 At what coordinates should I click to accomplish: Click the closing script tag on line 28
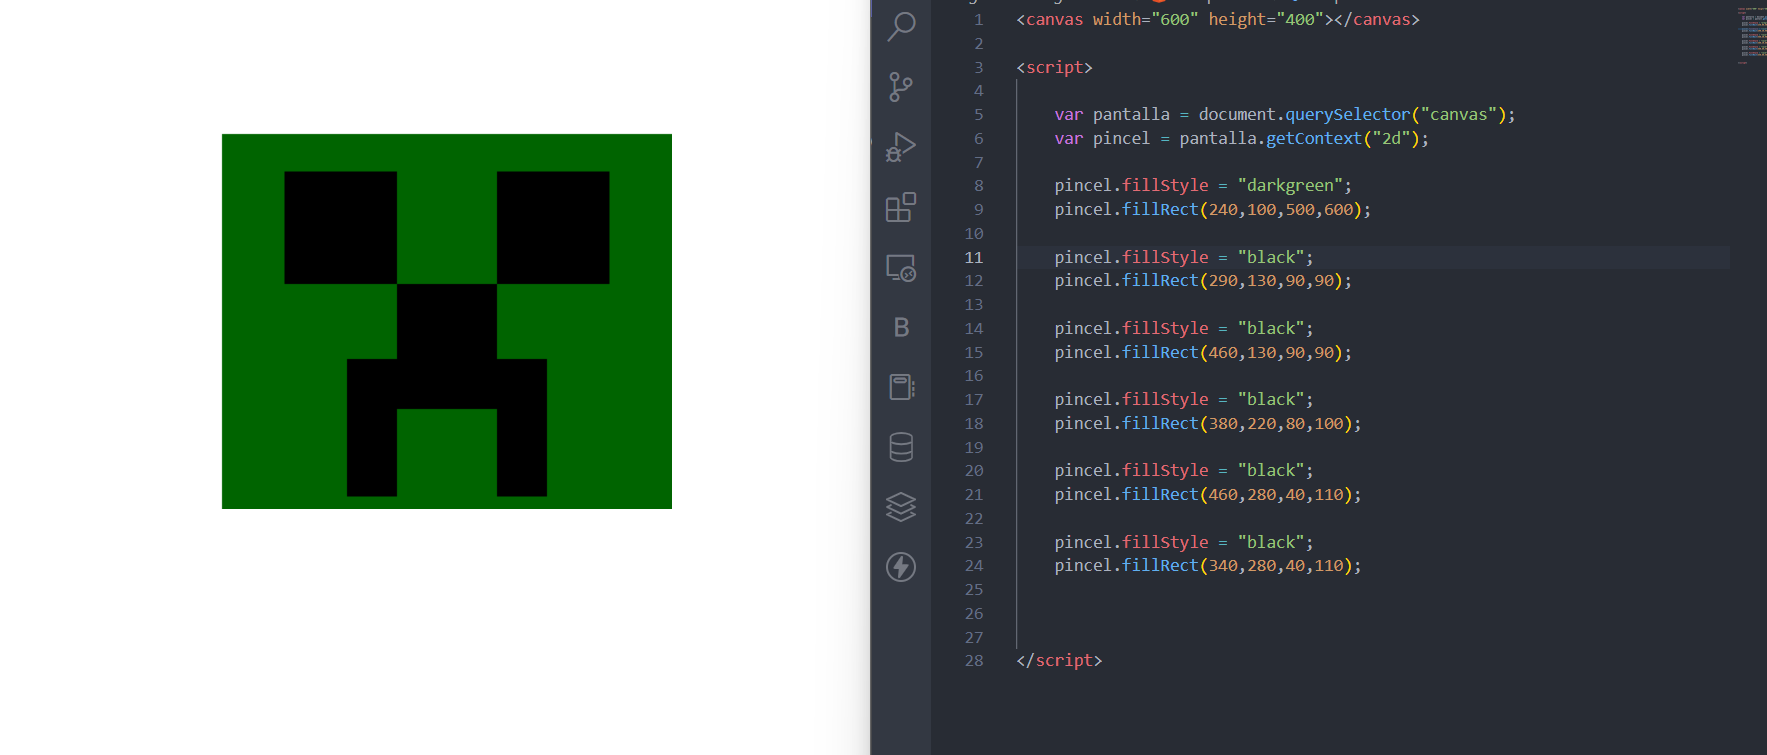tap(1059, 661)
